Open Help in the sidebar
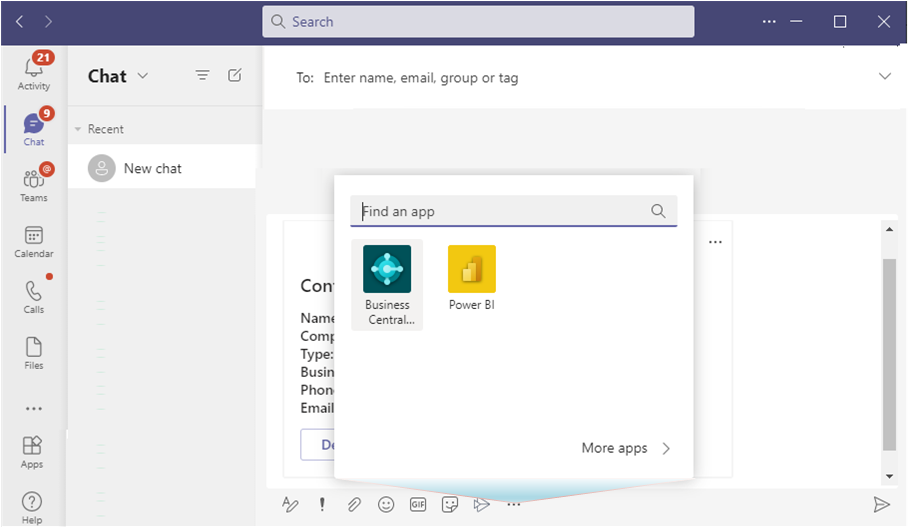The image size is (909, 528). click(x=32, y=508)
